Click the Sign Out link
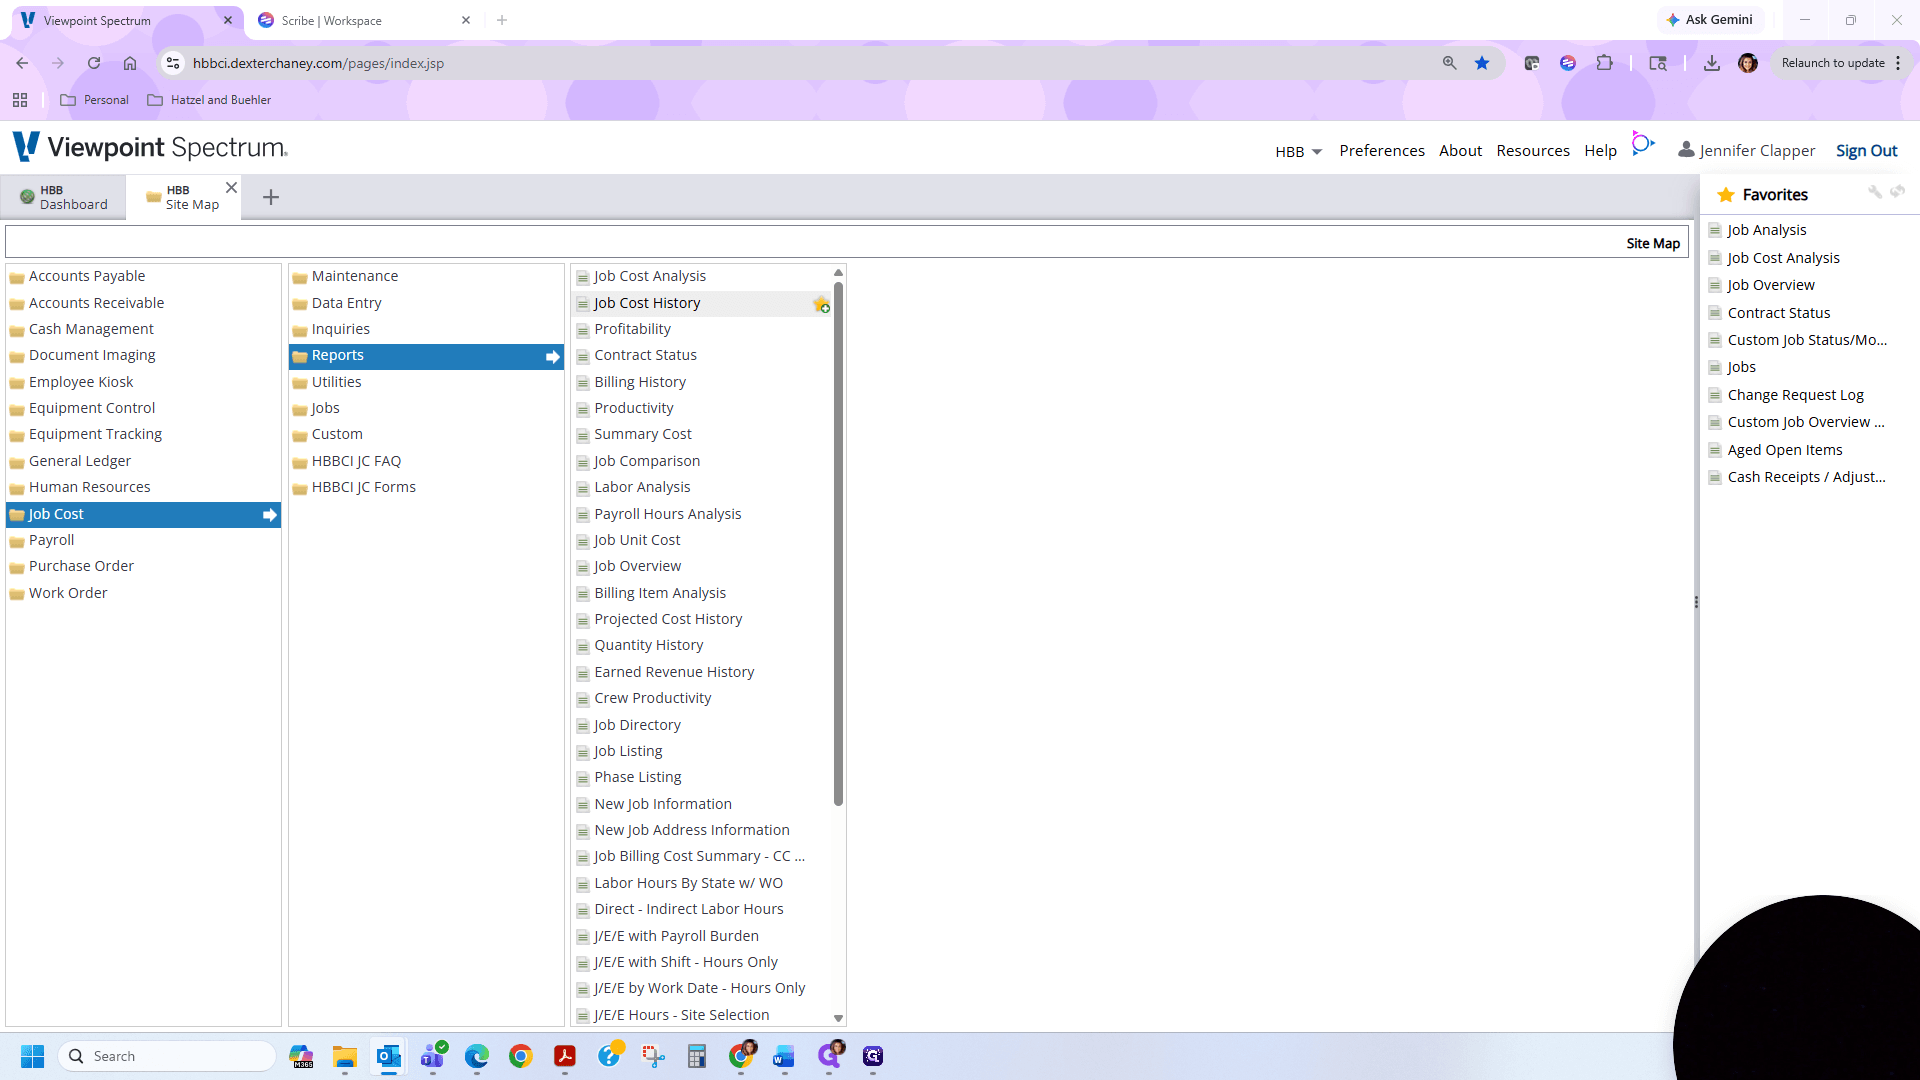The height and width of the screenshot is (1080, 1920). point(1866,150)
